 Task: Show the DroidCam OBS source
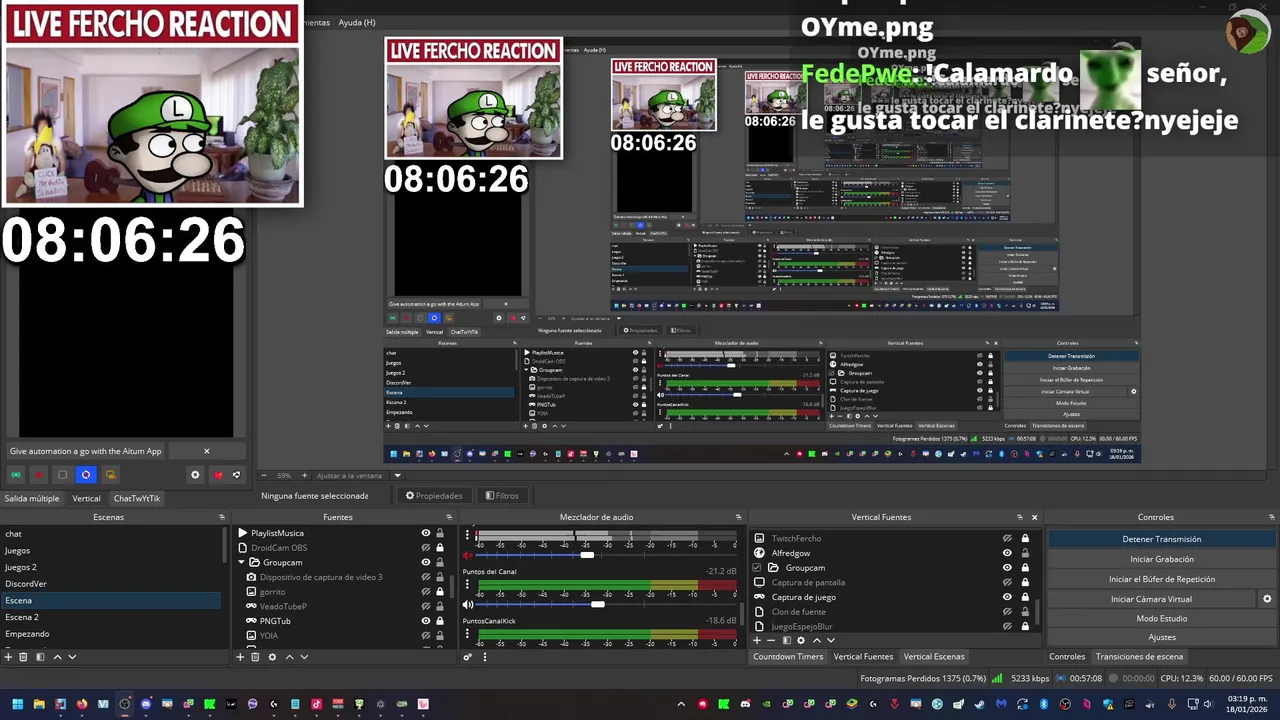(426, 548)
